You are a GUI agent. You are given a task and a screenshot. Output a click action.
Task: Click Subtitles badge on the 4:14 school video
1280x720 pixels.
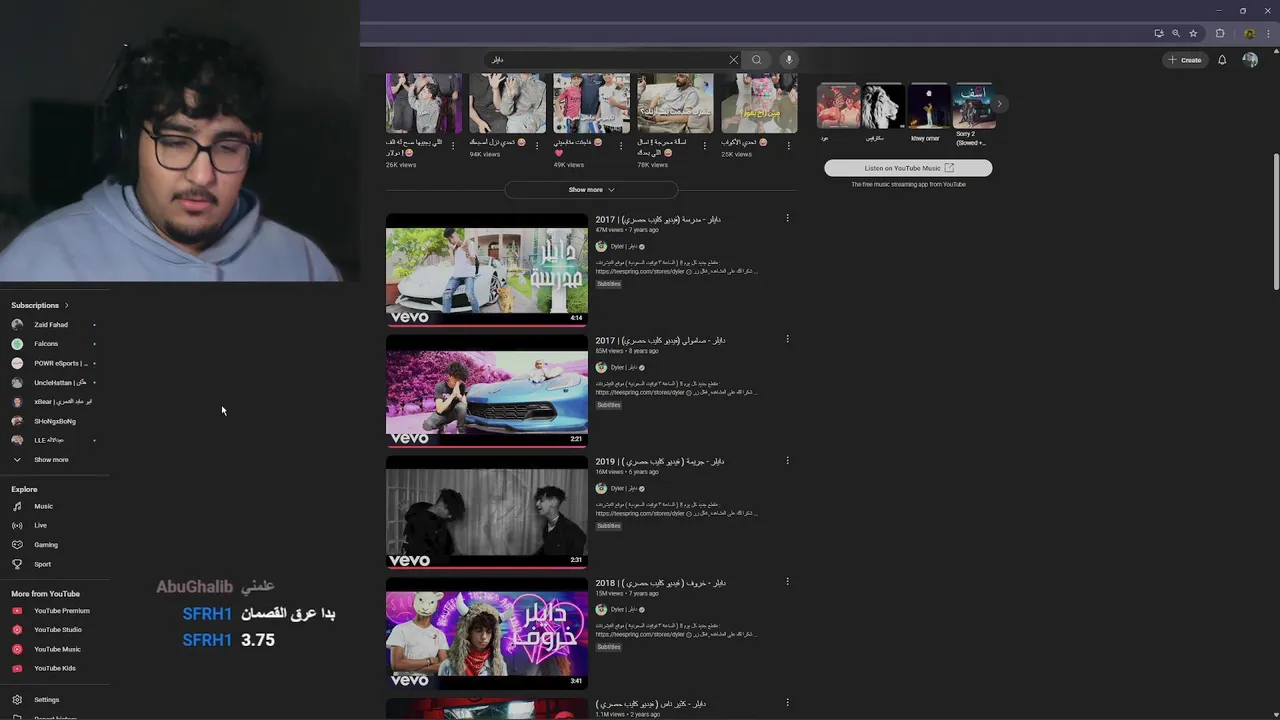609,284
